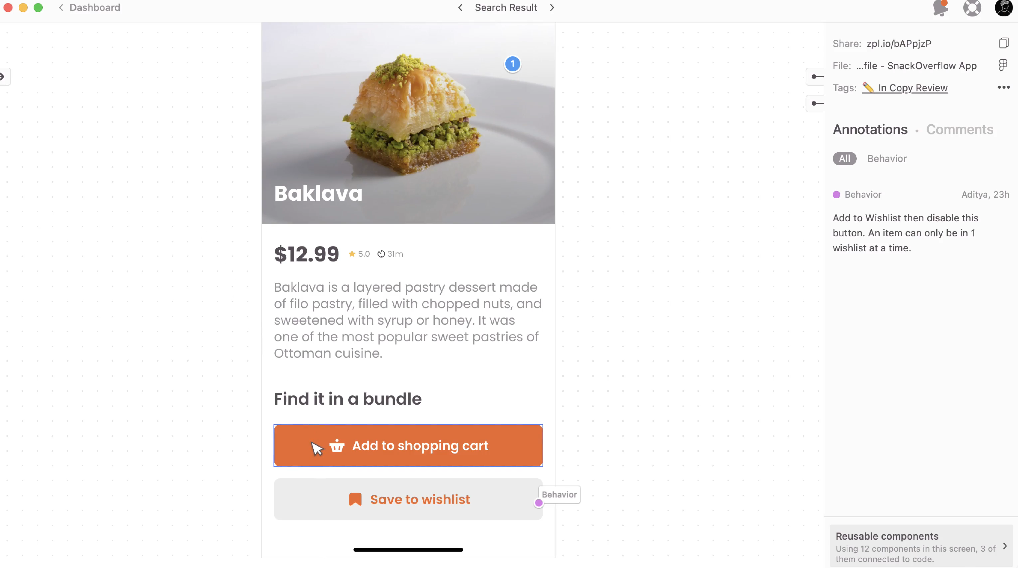The height and width of the screenshot is (568, 1018).
Task: Open the user profile avatar
Action: (1003, 8)
